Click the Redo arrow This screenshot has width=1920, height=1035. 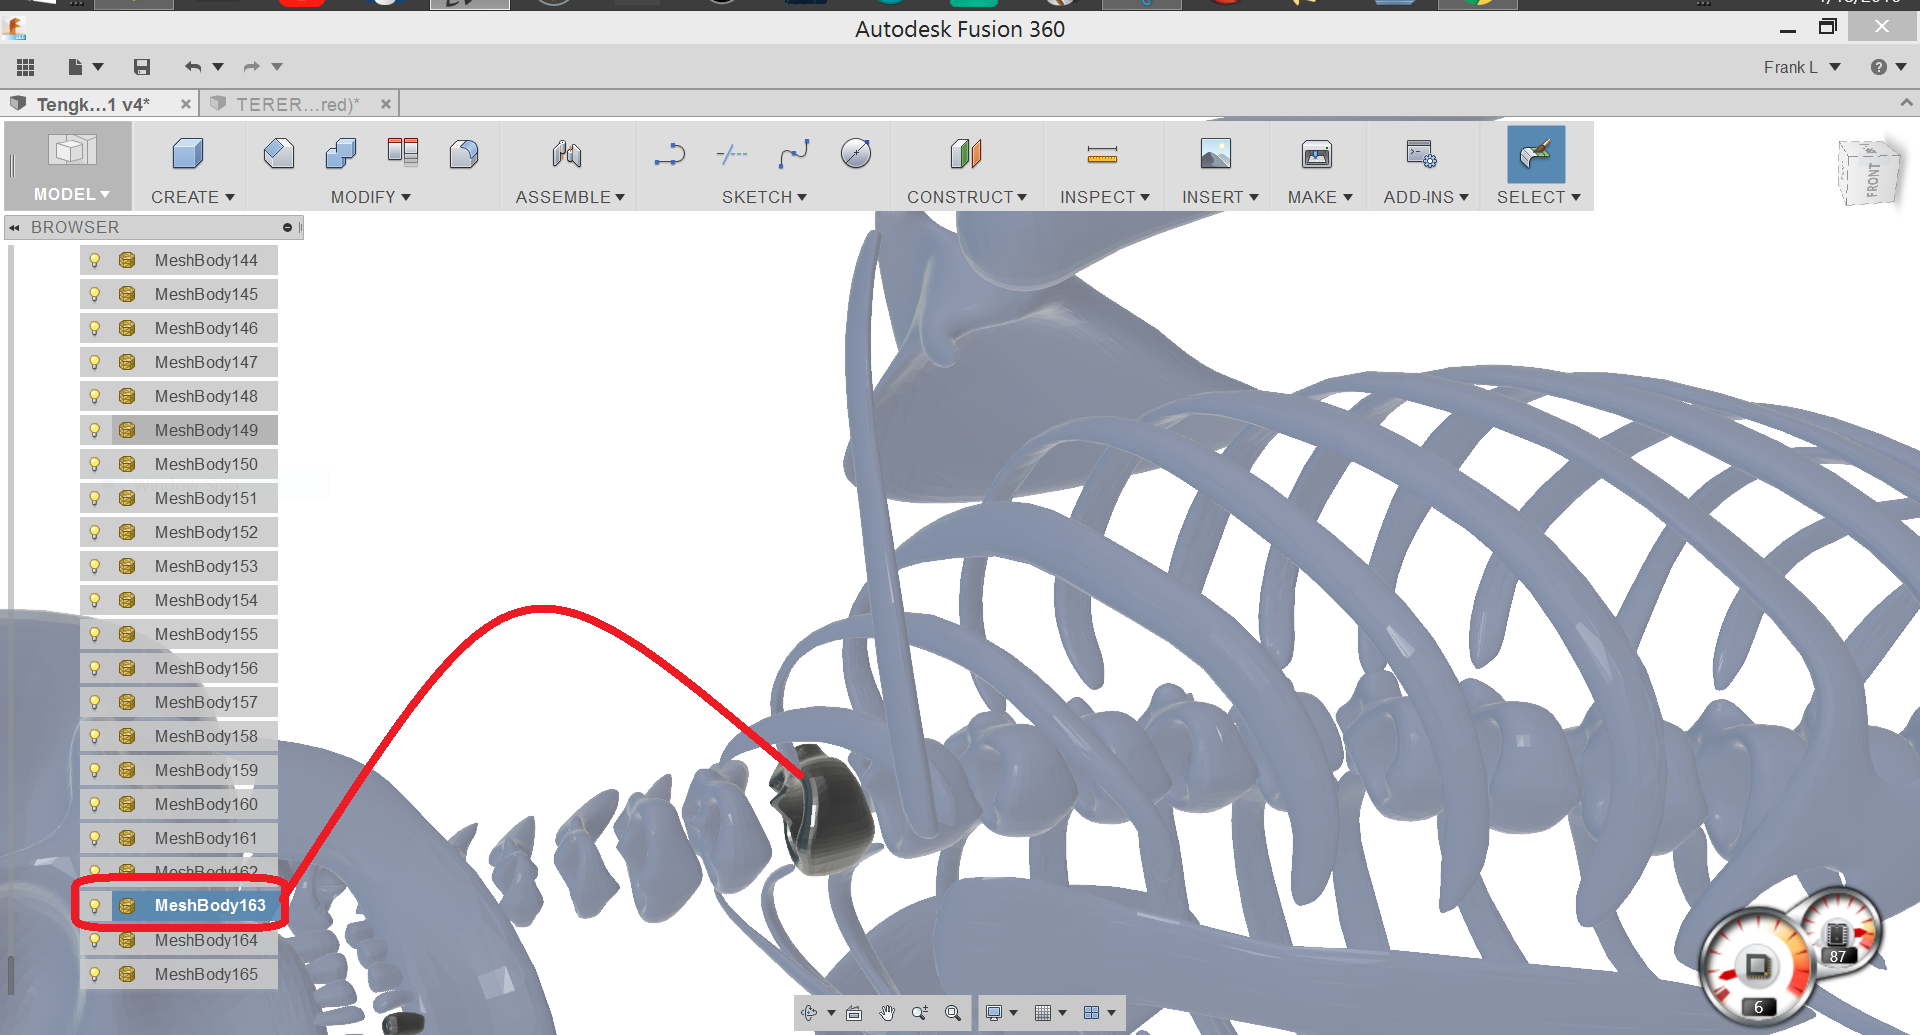(x=252, y=67)
